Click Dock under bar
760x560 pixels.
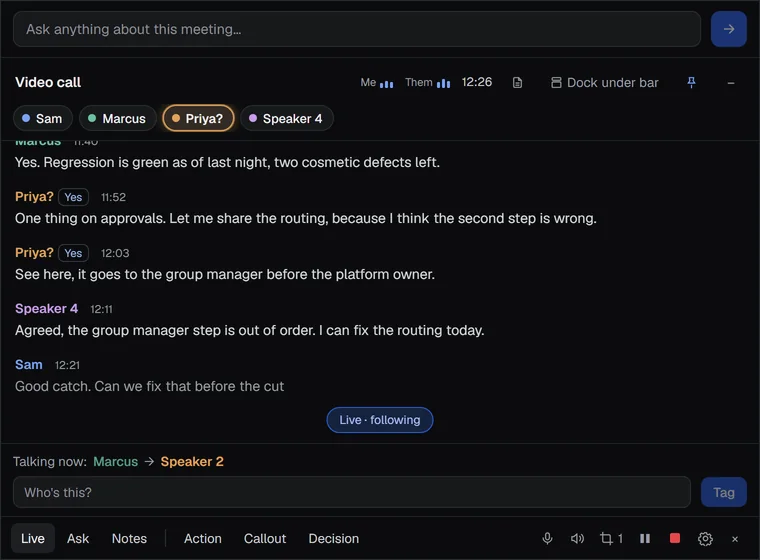[x=604, y=83]
